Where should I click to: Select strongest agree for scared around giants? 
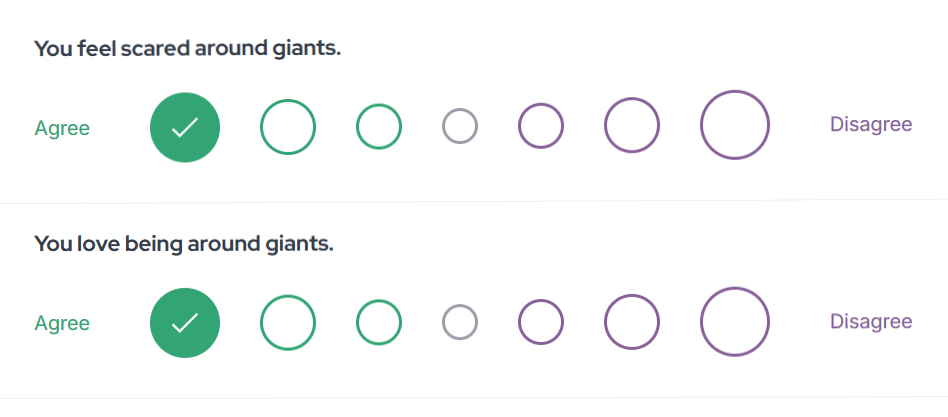click(x=185, y=127)
